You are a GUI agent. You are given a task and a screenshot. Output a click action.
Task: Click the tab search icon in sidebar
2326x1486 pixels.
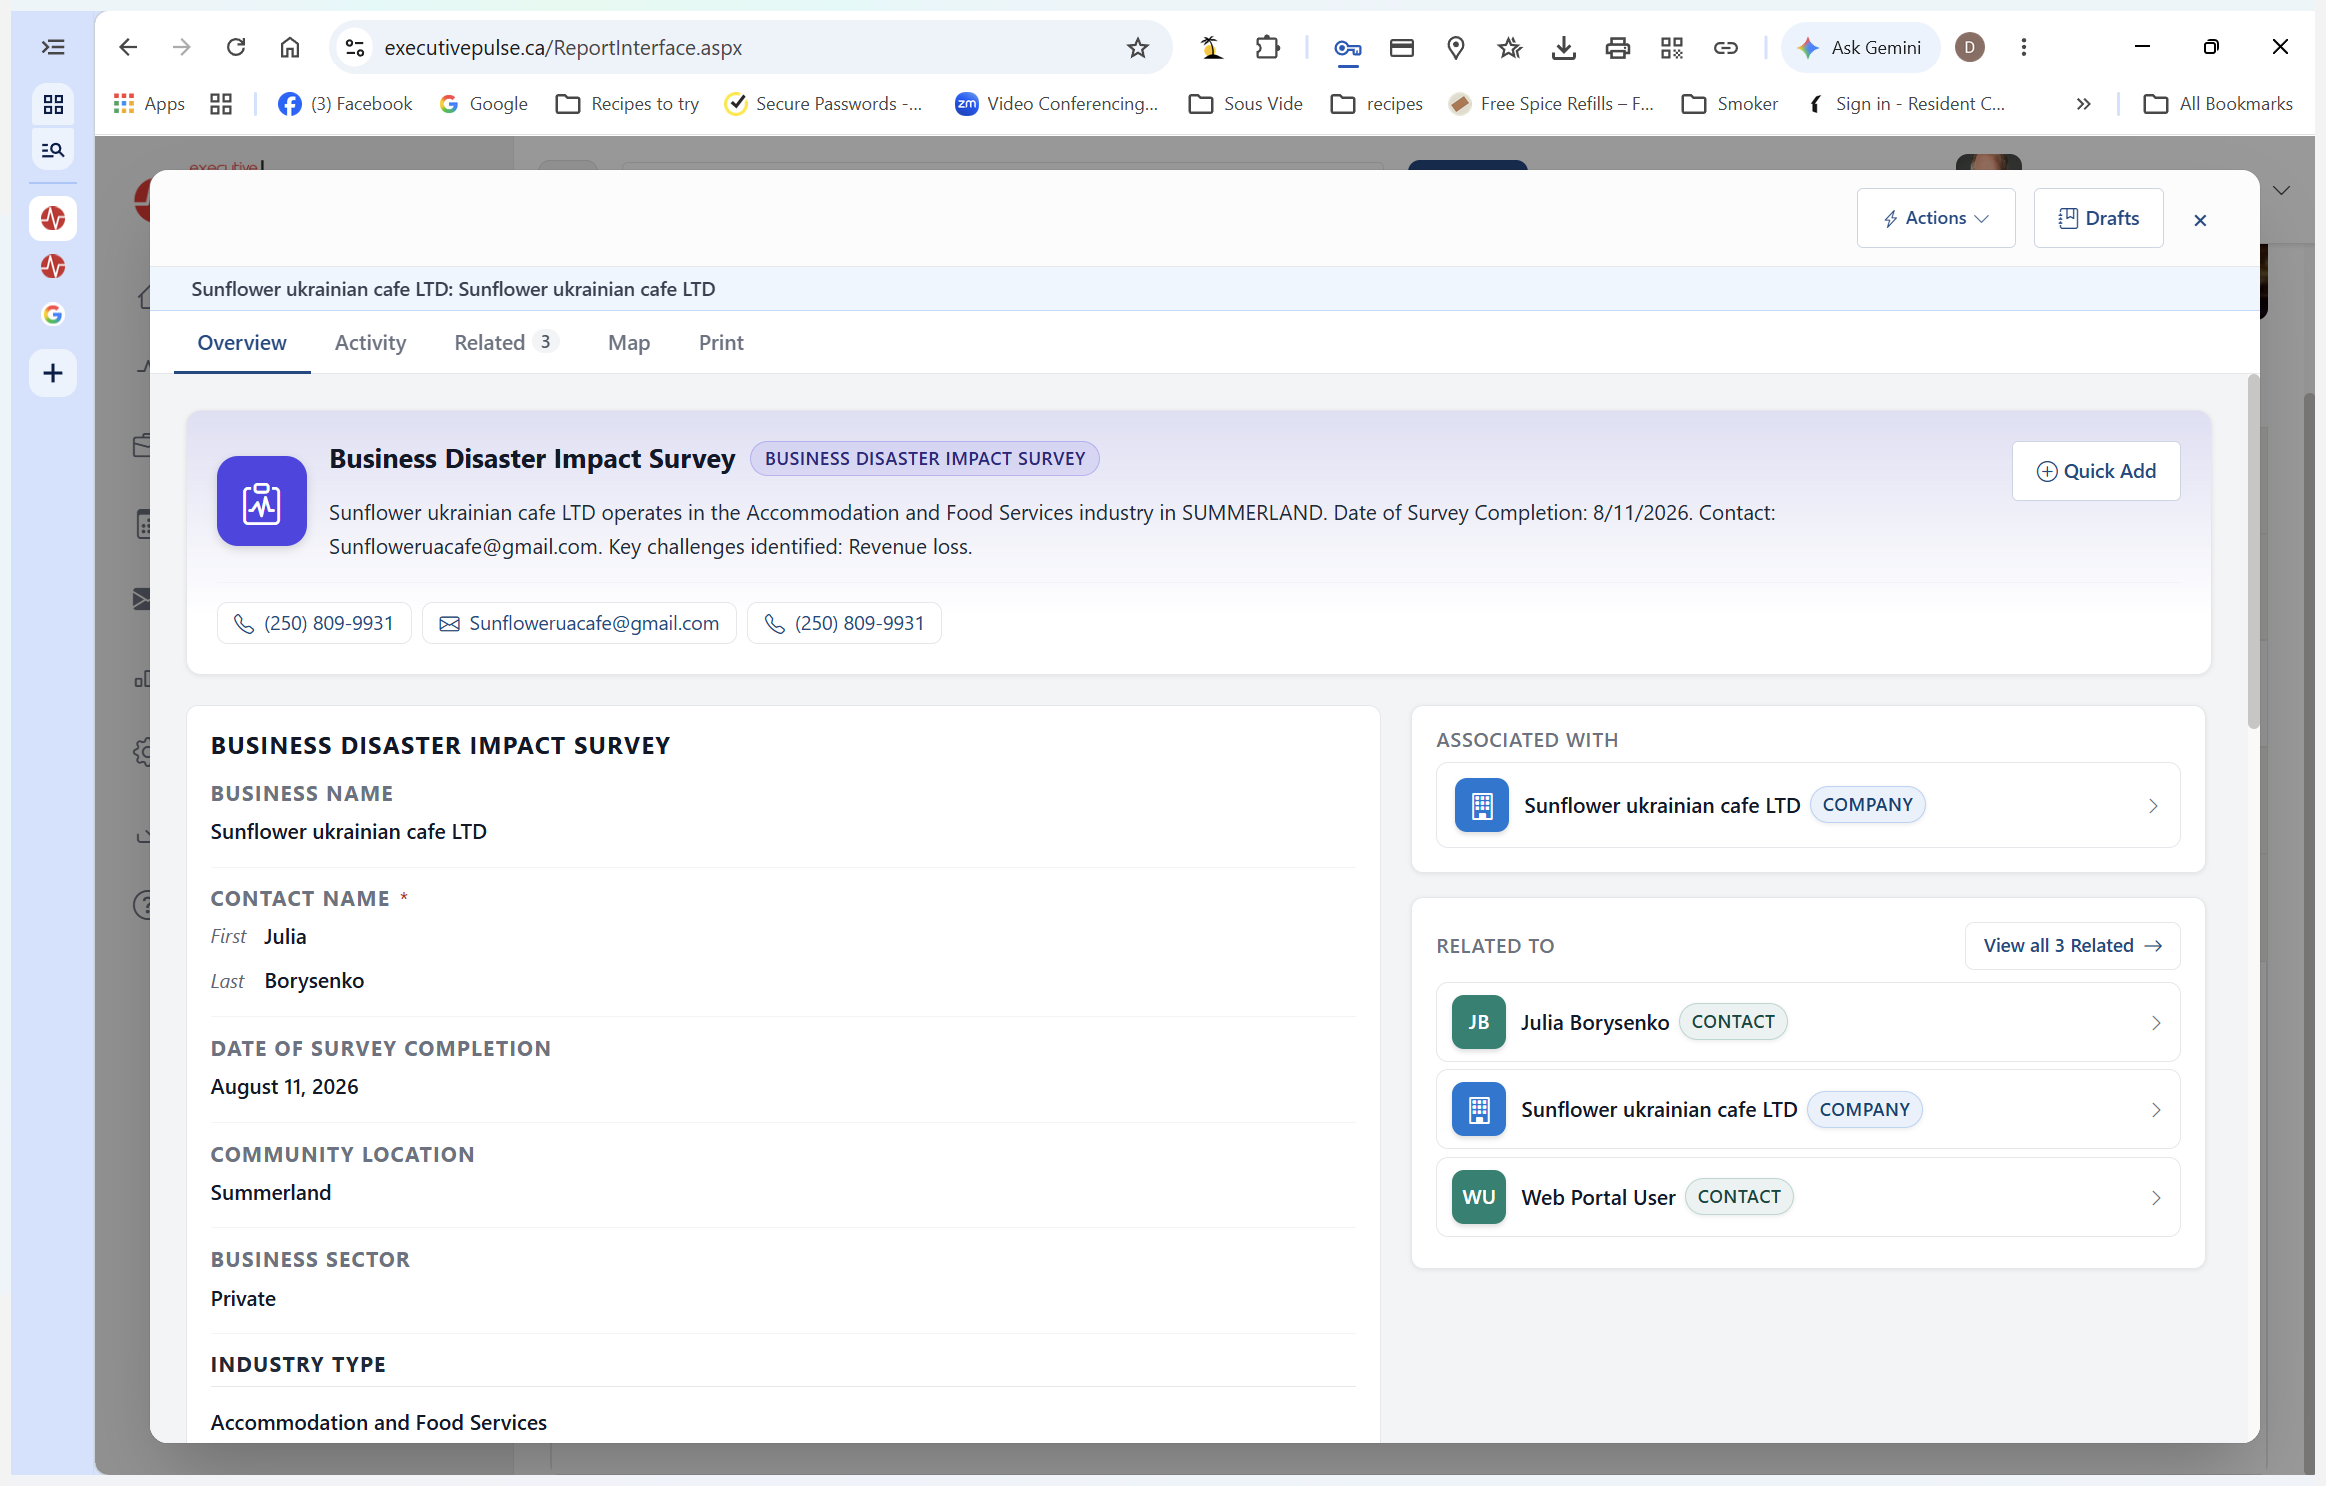click(x=53, y=150)
